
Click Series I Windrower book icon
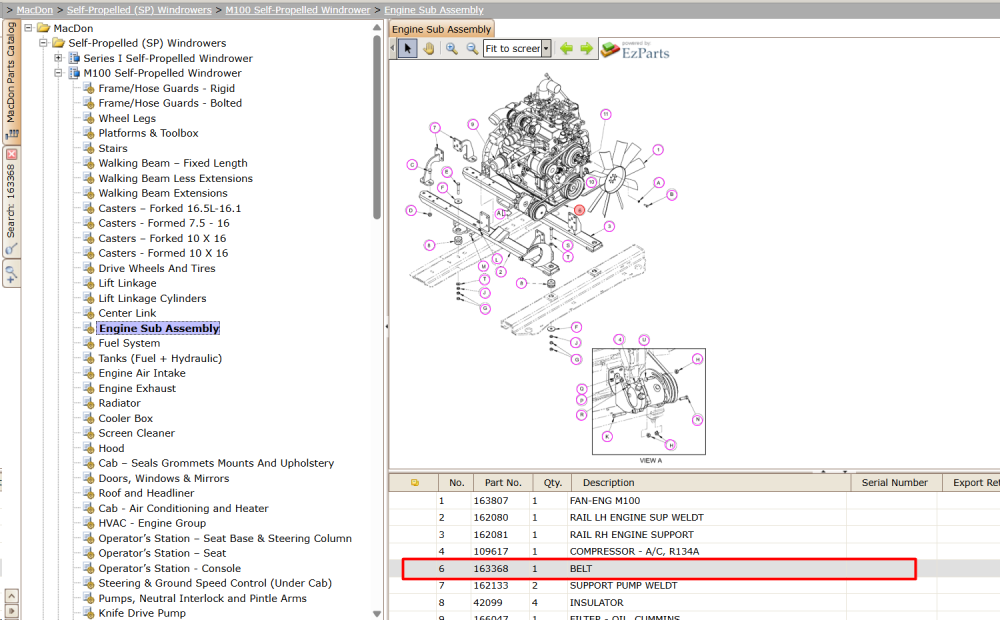pyautogui.click(x=75, y=58)
